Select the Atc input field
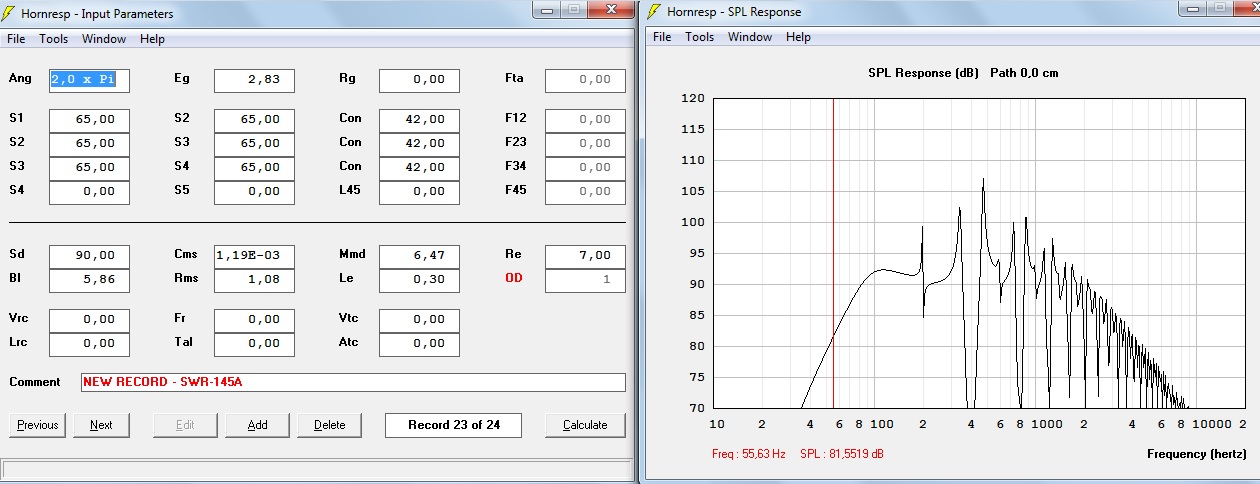 (x=419, y=344)
